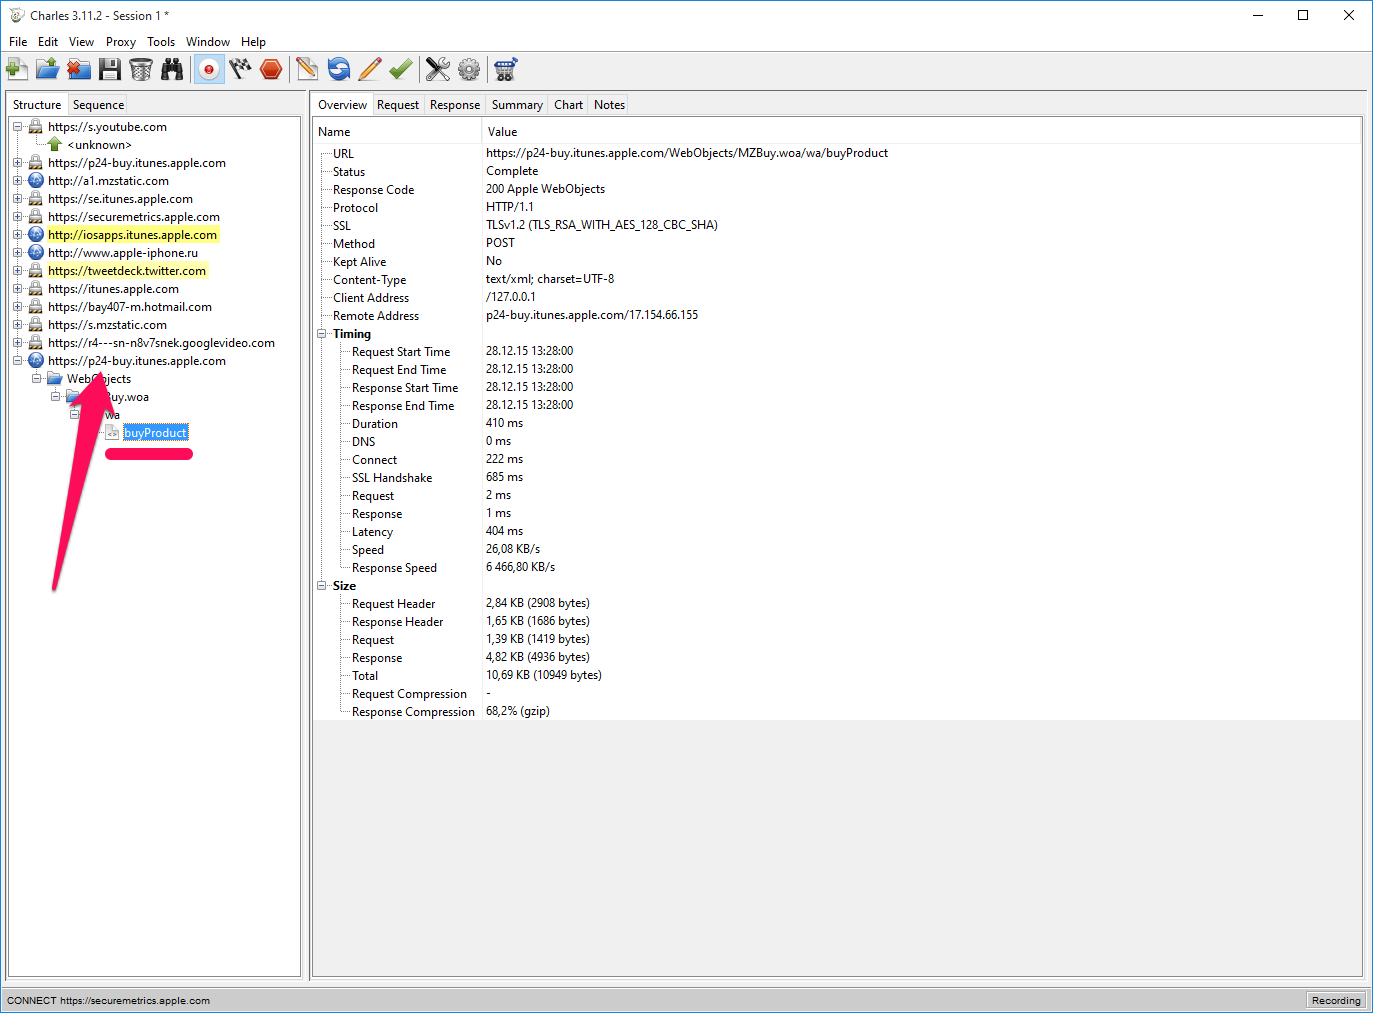Viewport: 1373px width, 1013px height.
Task: Collapse the Timing section in Overview
Action: click(322, 334)
